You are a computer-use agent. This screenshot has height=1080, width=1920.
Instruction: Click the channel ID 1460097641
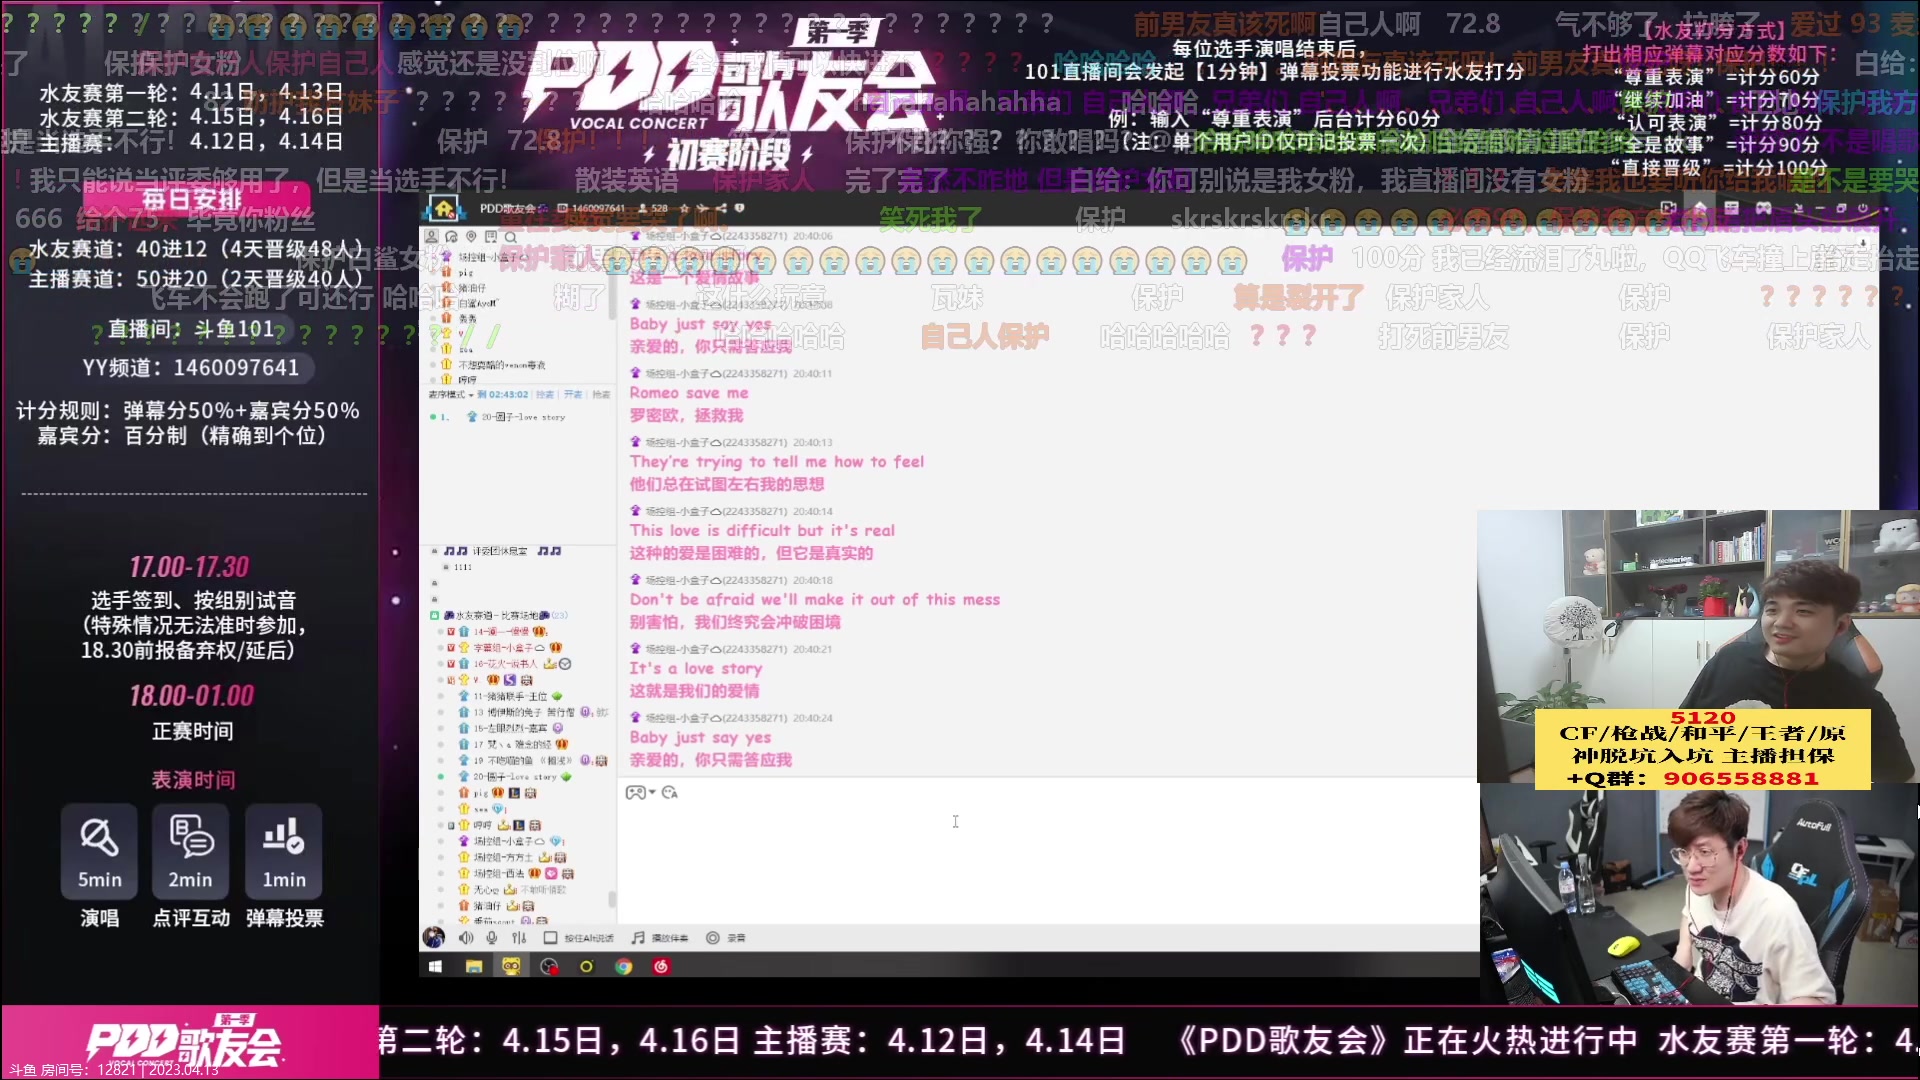point(598,208)
